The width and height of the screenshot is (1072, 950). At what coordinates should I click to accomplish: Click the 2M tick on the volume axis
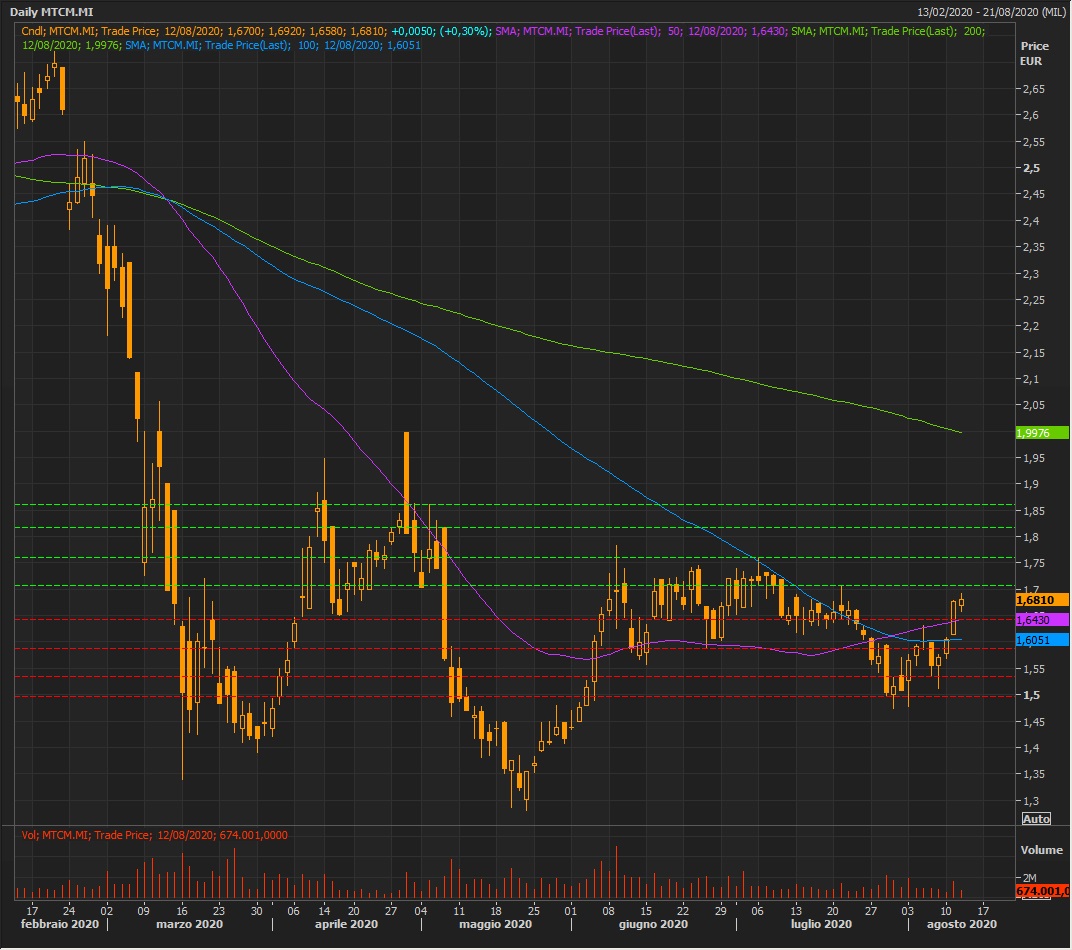[1028, 877]
